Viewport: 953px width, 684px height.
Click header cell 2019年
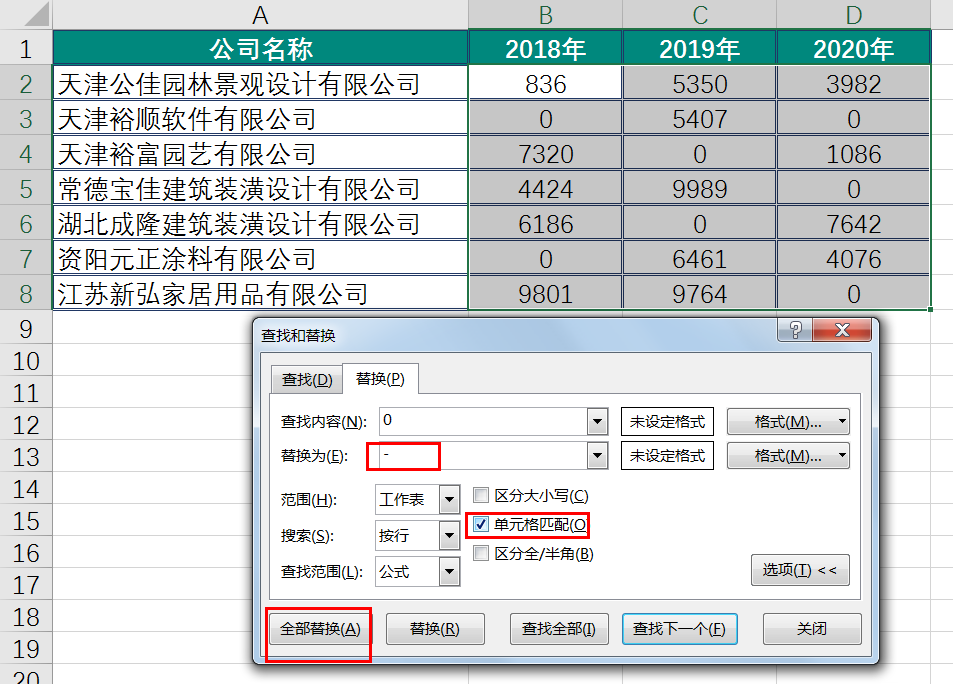click(x=700, y=49)
